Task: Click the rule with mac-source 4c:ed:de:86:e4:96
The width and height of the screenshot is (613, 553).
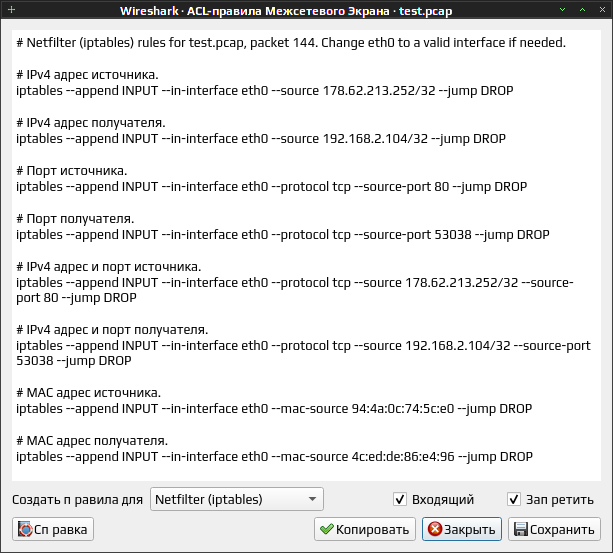Action: pos(274,457)
